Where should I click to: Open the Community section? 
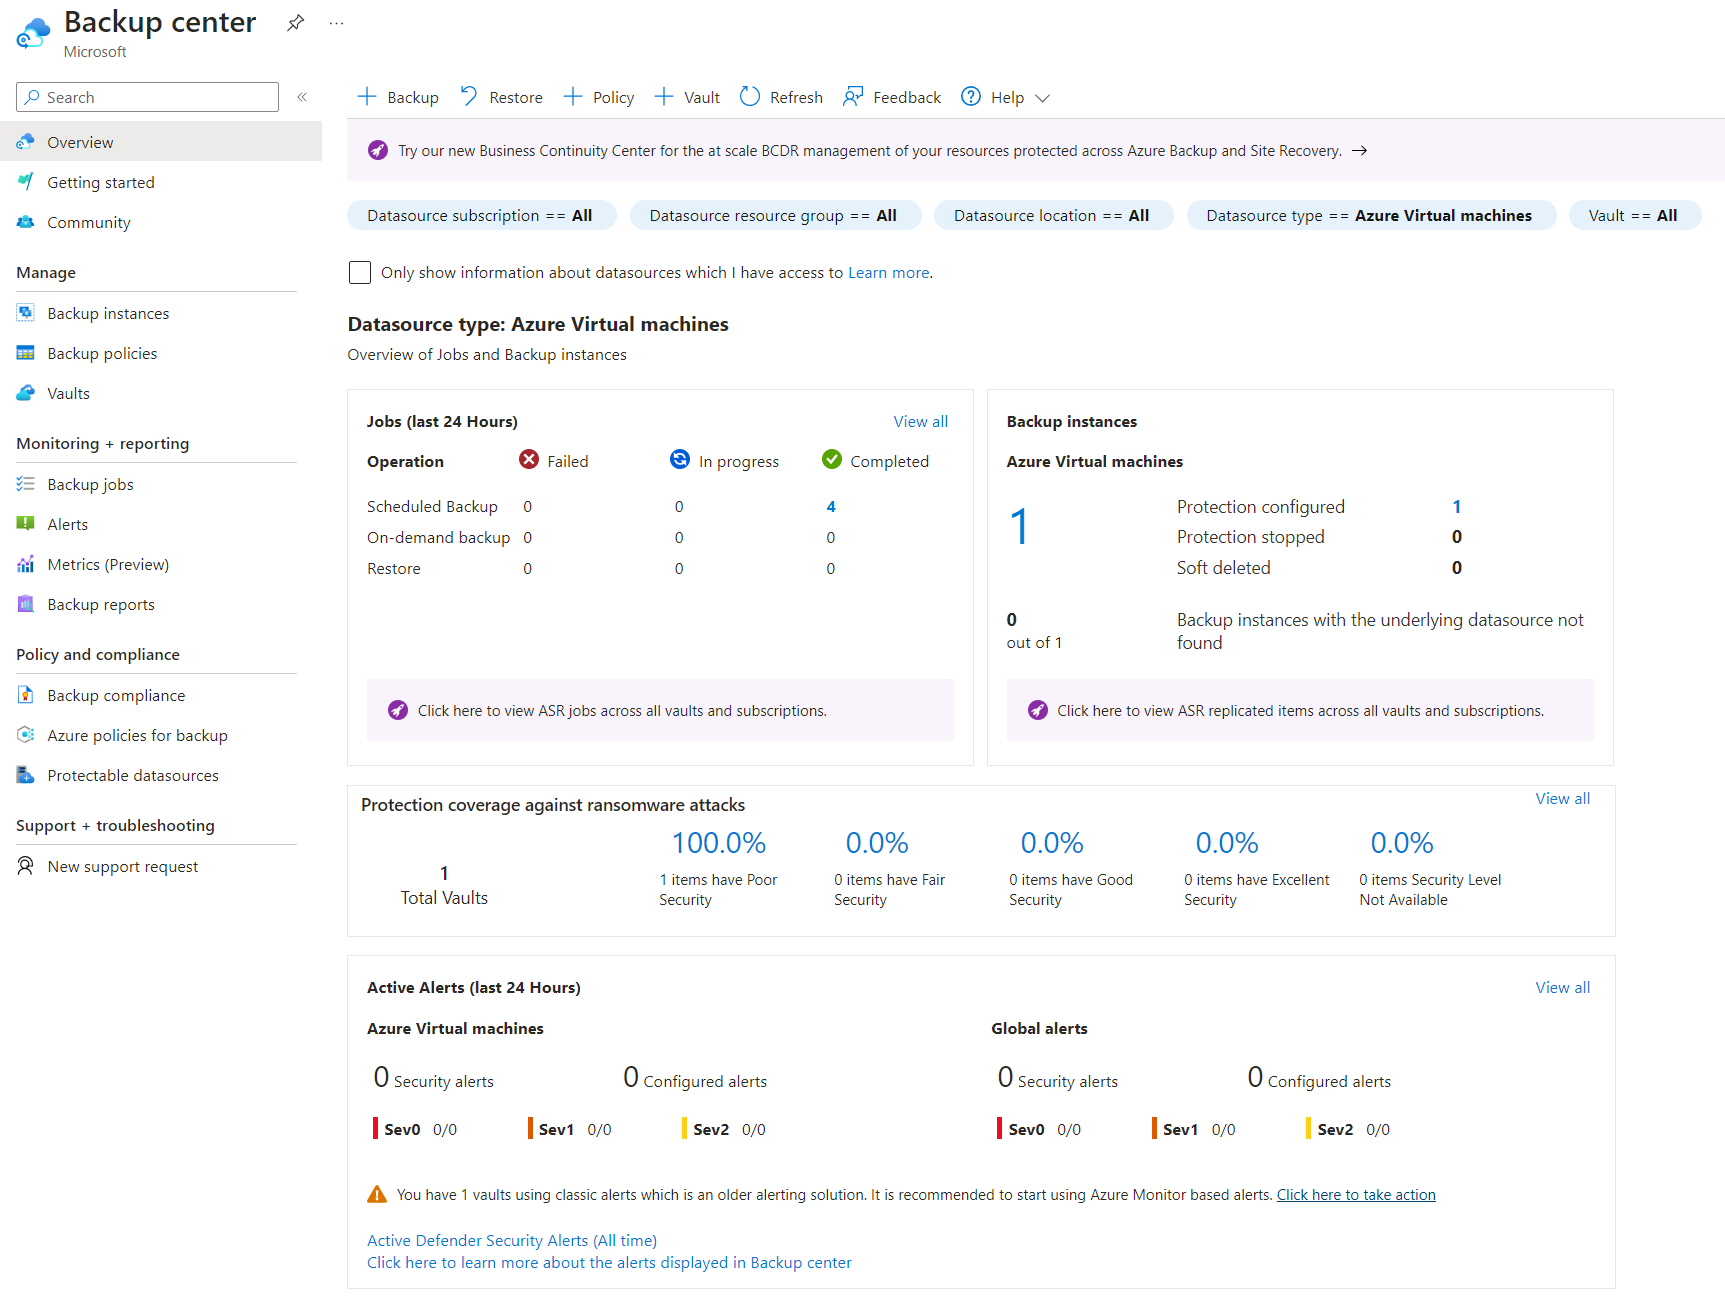89,222
